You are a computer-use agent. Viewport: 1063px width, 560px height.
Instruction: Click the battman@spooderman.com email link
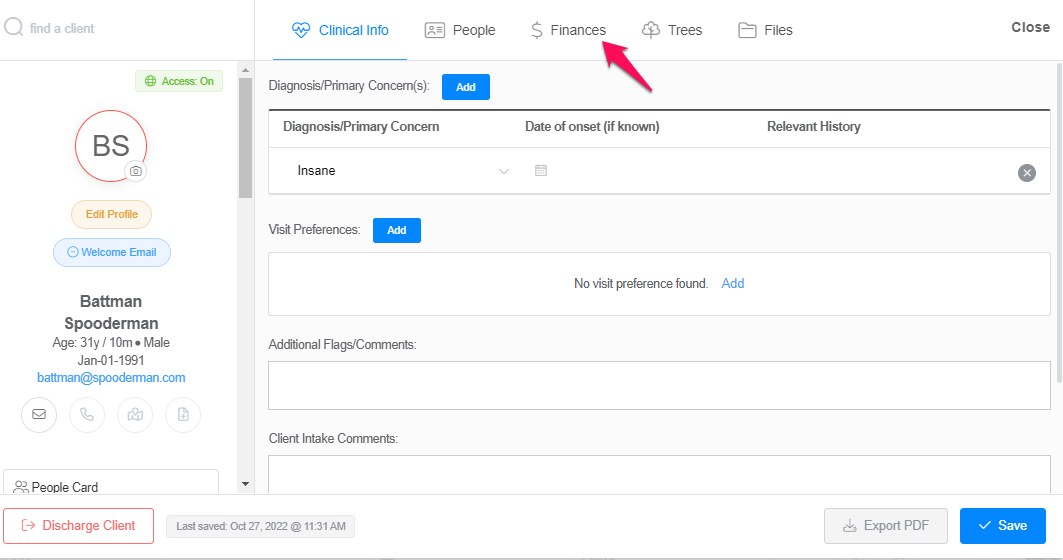pos(111,378)
